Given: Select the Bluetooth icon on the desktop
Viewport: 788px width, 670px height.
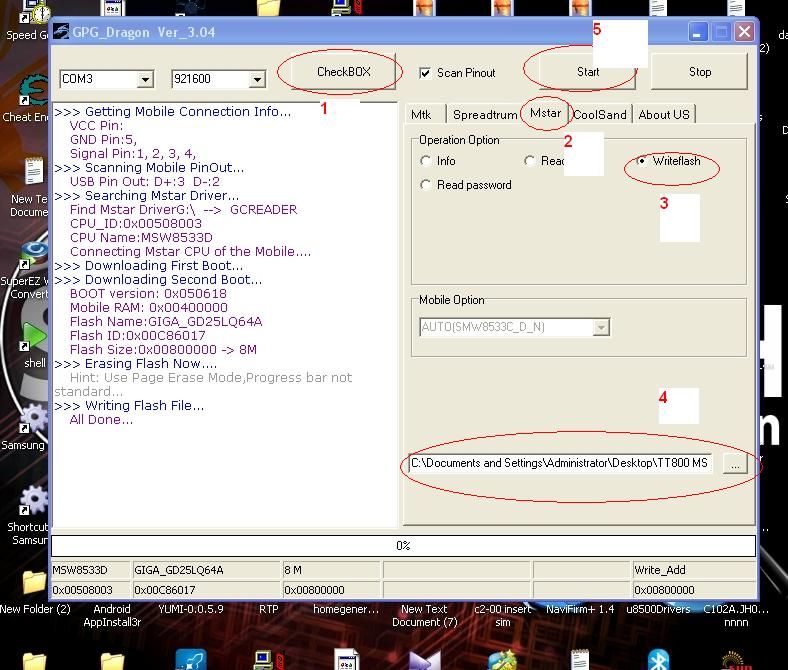Looking at the screenshot, I should coord(658,659).
